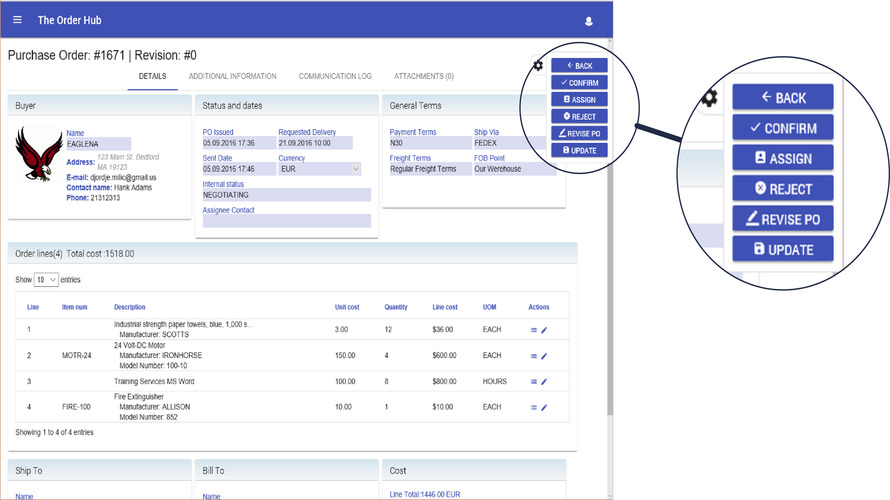Sort by the Line column header
Viewport: 890px width, 500px height.
(x=33, y=307)
